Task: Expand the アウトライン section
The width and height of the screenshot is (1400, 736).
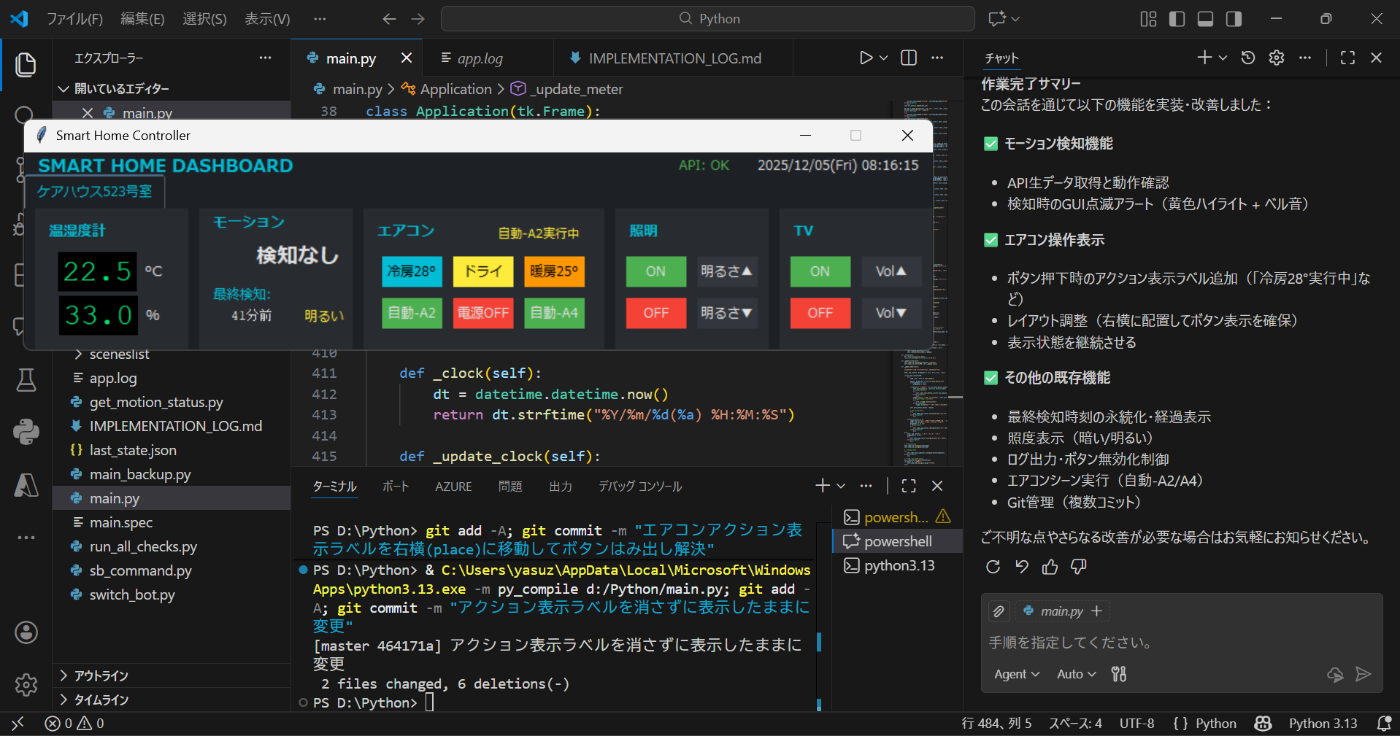Action: coord(100,675)
